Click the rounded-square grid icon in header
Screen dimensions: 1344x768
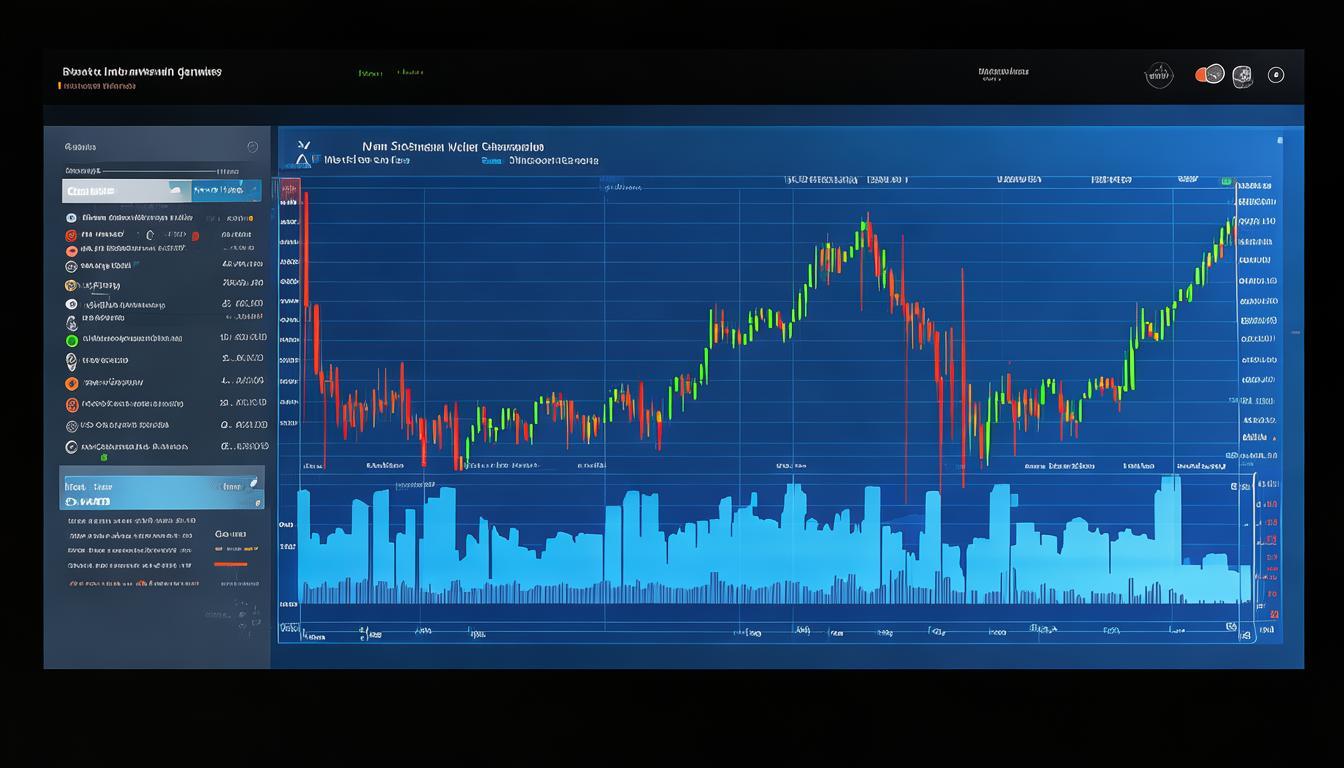(x=1242, y=75)
